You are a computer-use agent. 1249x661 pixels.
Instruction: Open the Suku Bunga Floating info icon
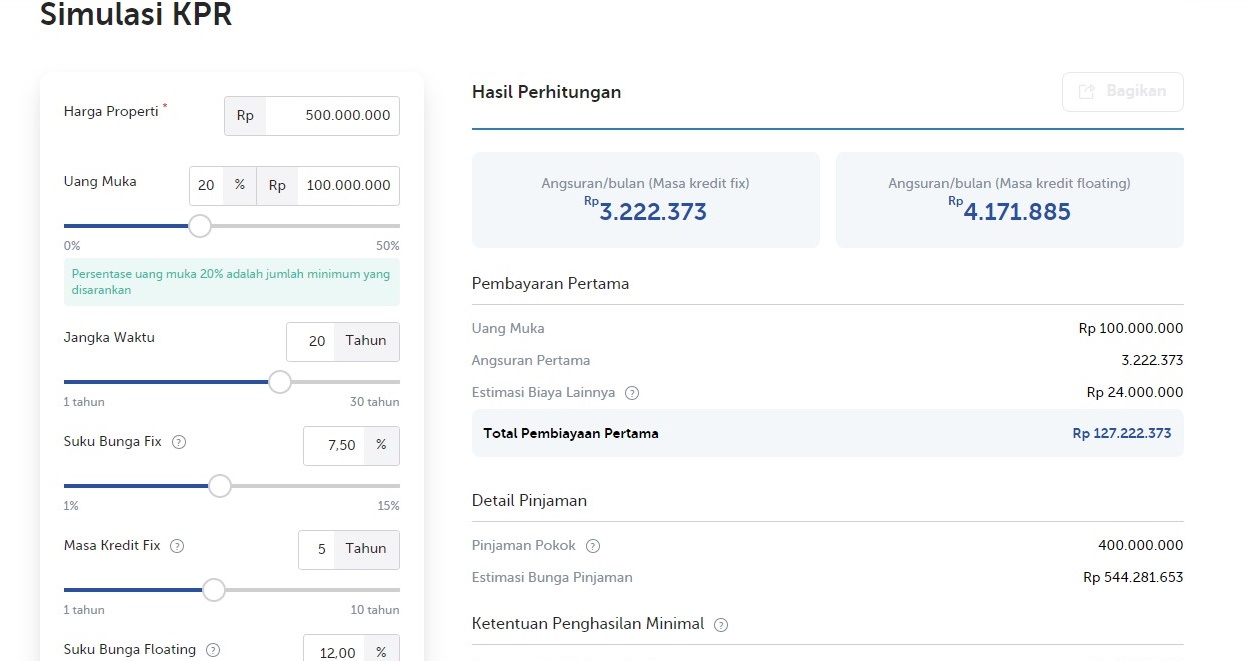[x=212, y=649]
